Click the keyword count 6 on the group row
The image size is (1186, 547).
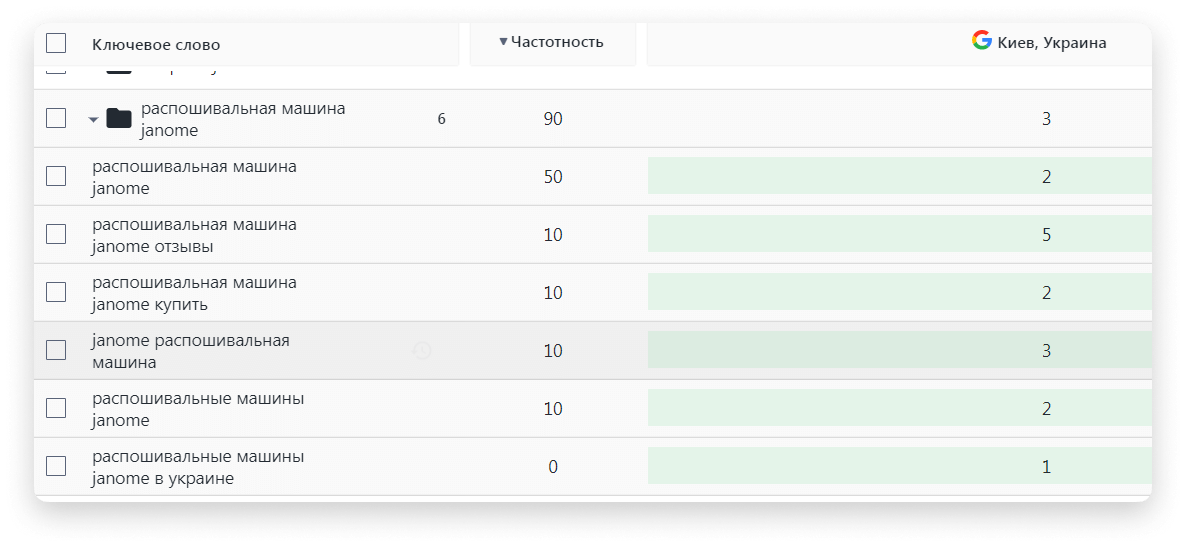tap(442, 119)
